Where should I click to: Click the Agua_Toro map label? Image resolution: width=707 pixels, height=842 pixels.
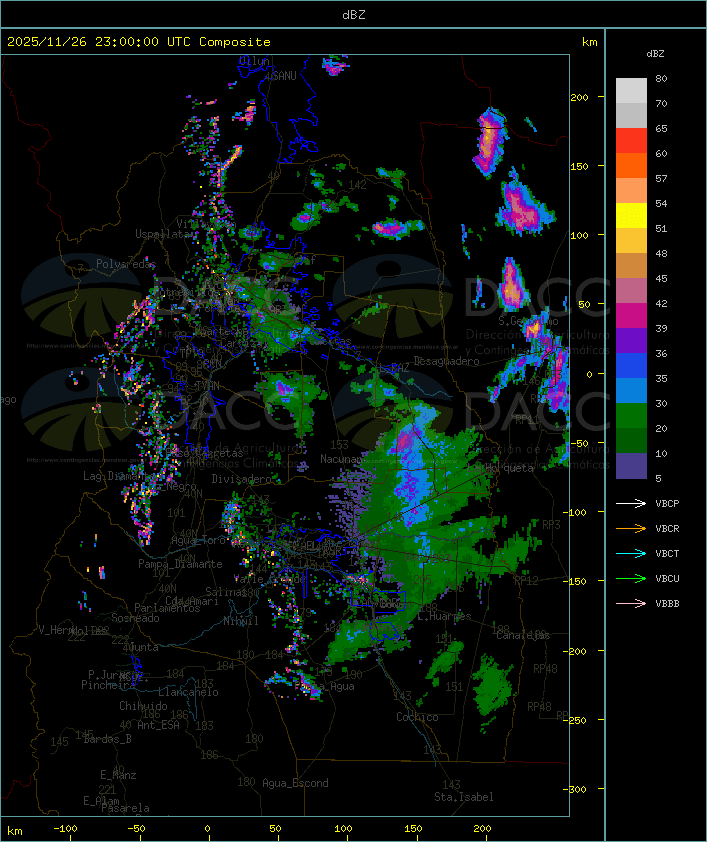pos(198,540)
